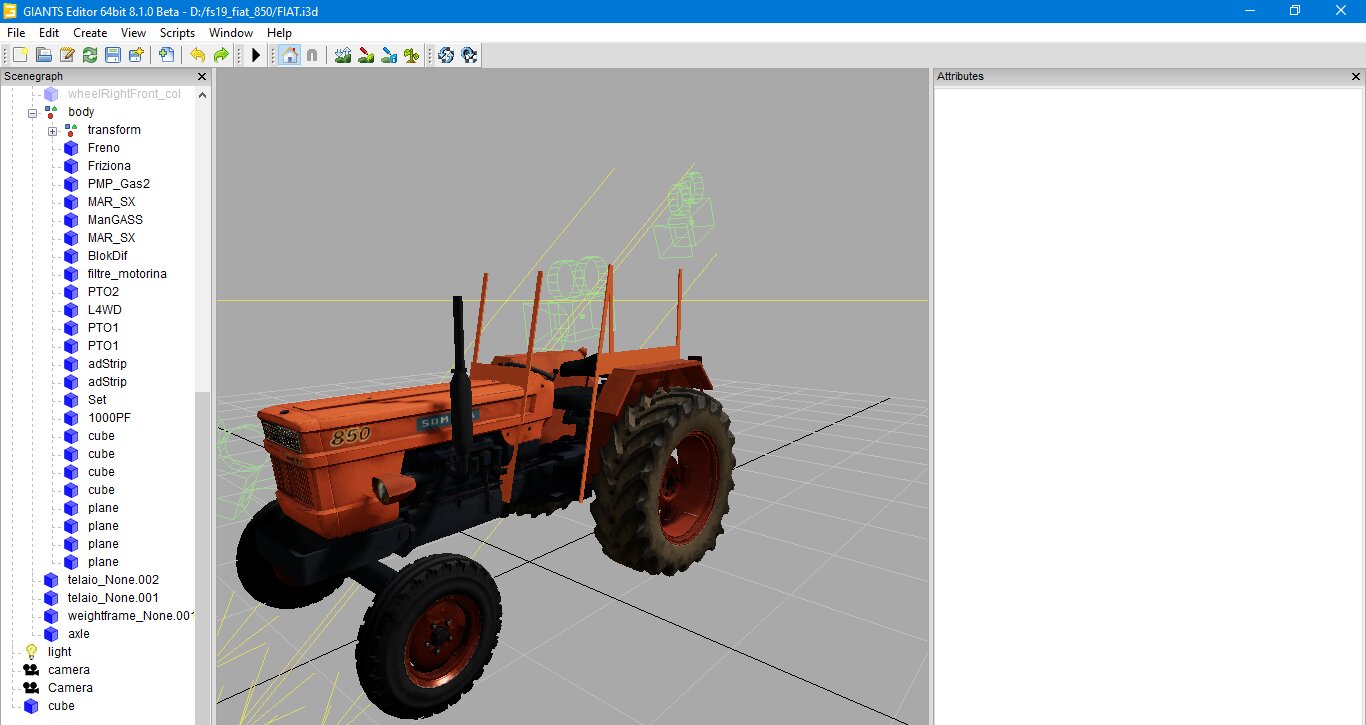Click the blue cube icon beside BlokDif
The image size is (1366, 725).
point(71,256)
